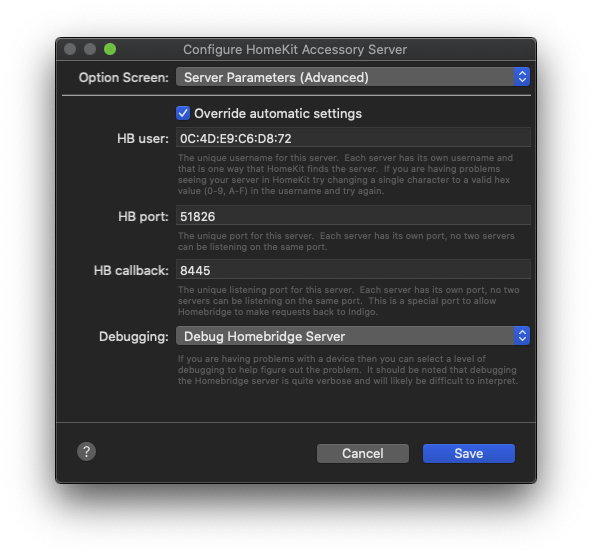Click the 'HB callback:' label
Screen dimensions: 592x557
[131, 270]
